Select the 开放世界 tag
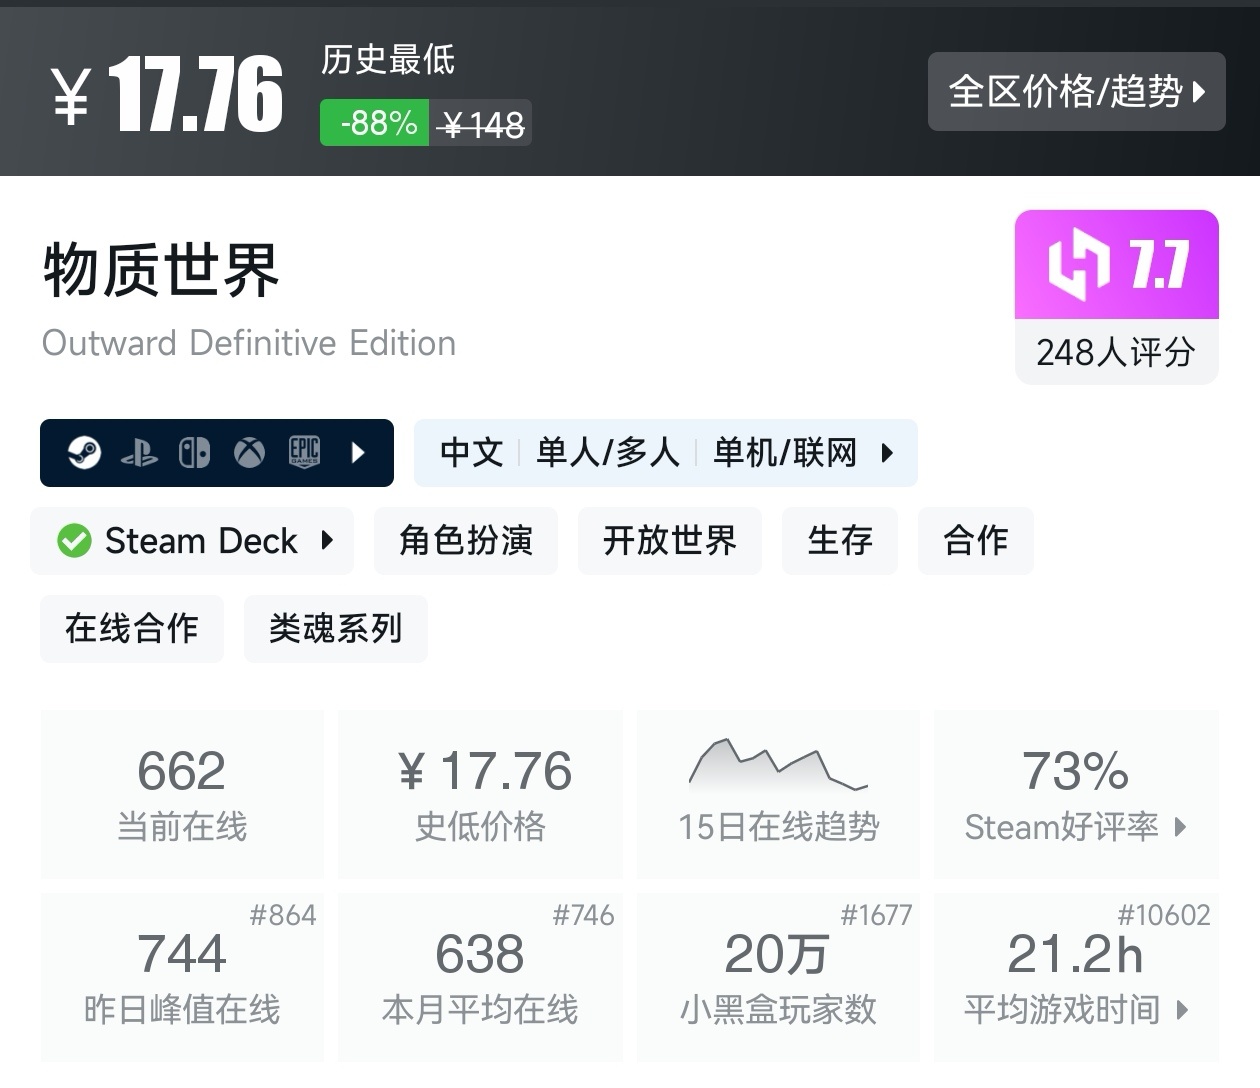This screenshot has height=1088, width=1260. (669, 541)
